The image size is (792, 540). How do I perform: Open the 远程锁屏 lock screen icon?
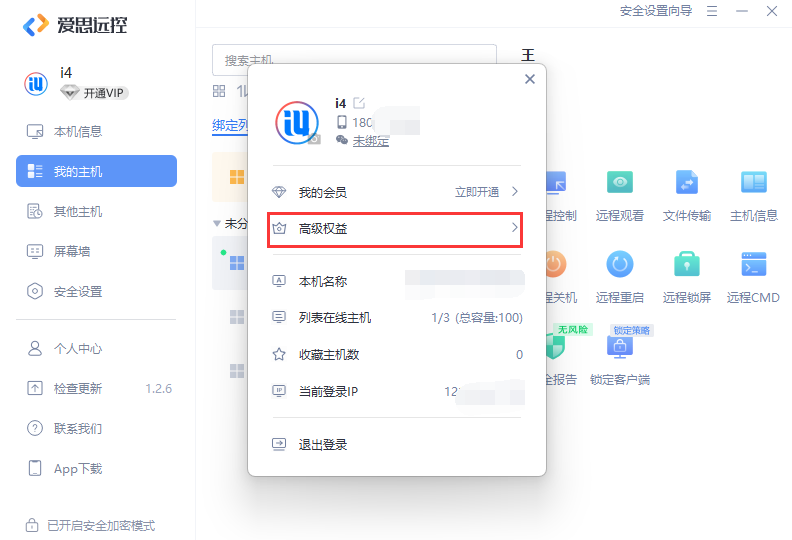point(687,265)
